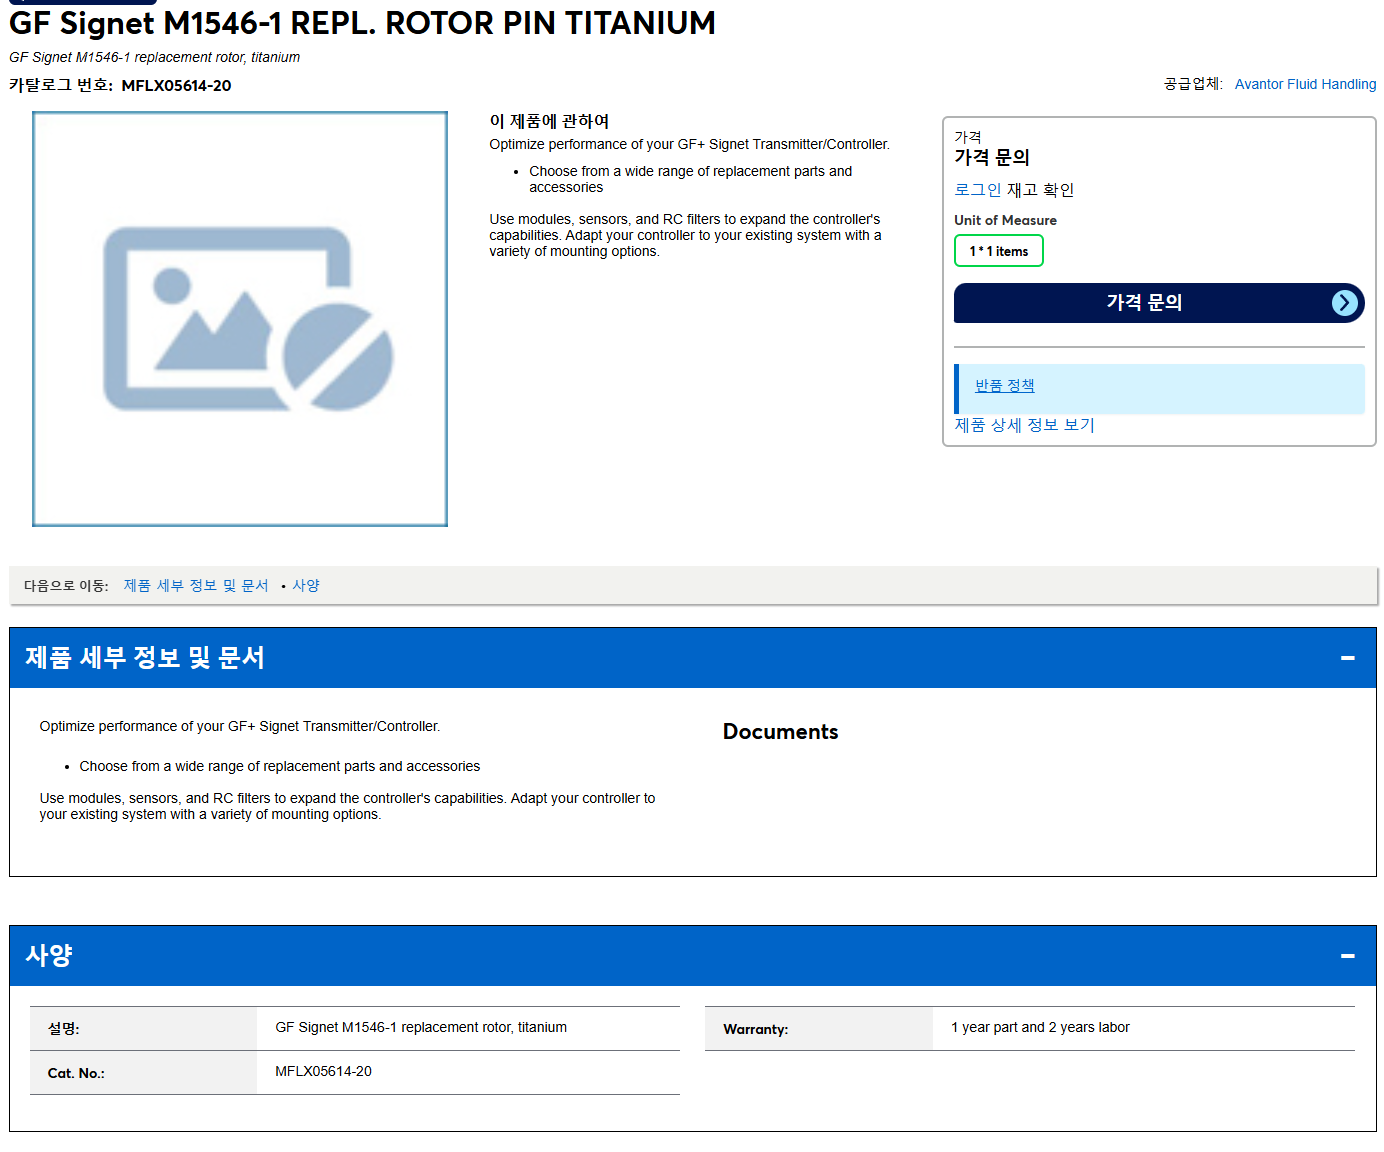1384x1152 pixels.
Task: Click the 제품 세부 정보 및 문서 header bar
Action: pos(692,658)
